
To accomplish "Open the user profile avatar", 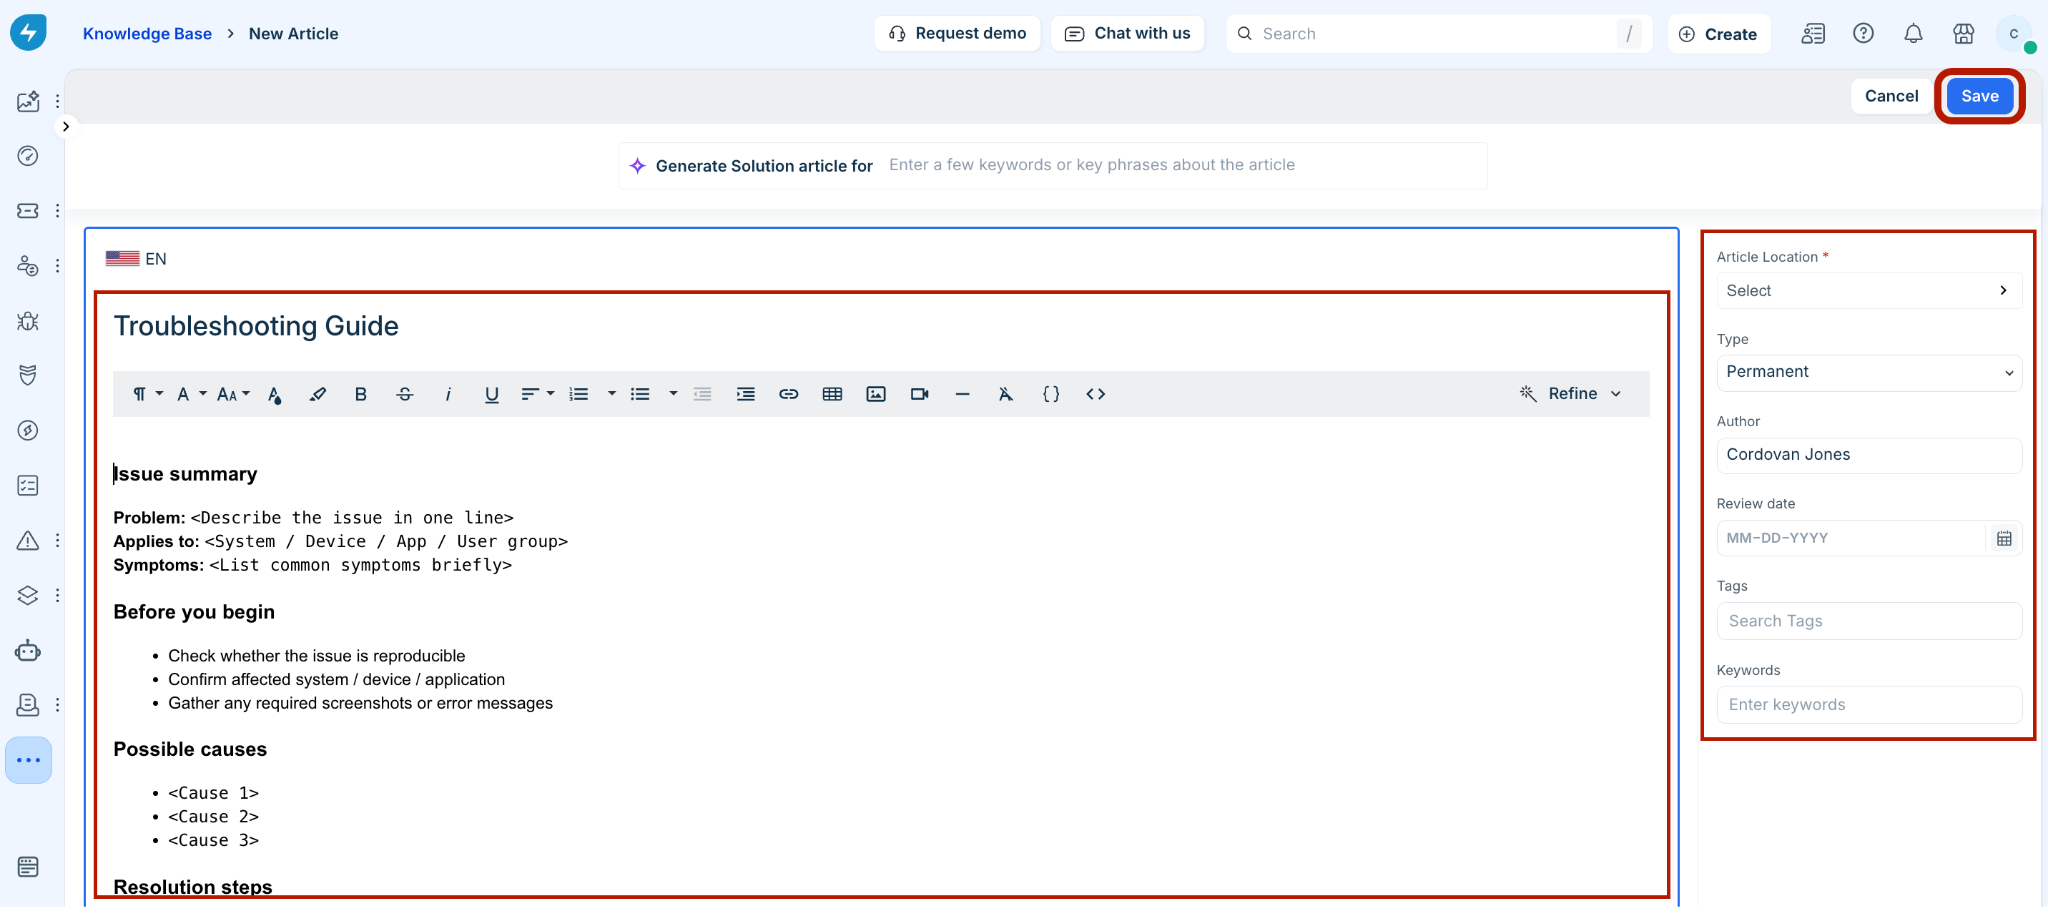I will tap(2014, 34).
